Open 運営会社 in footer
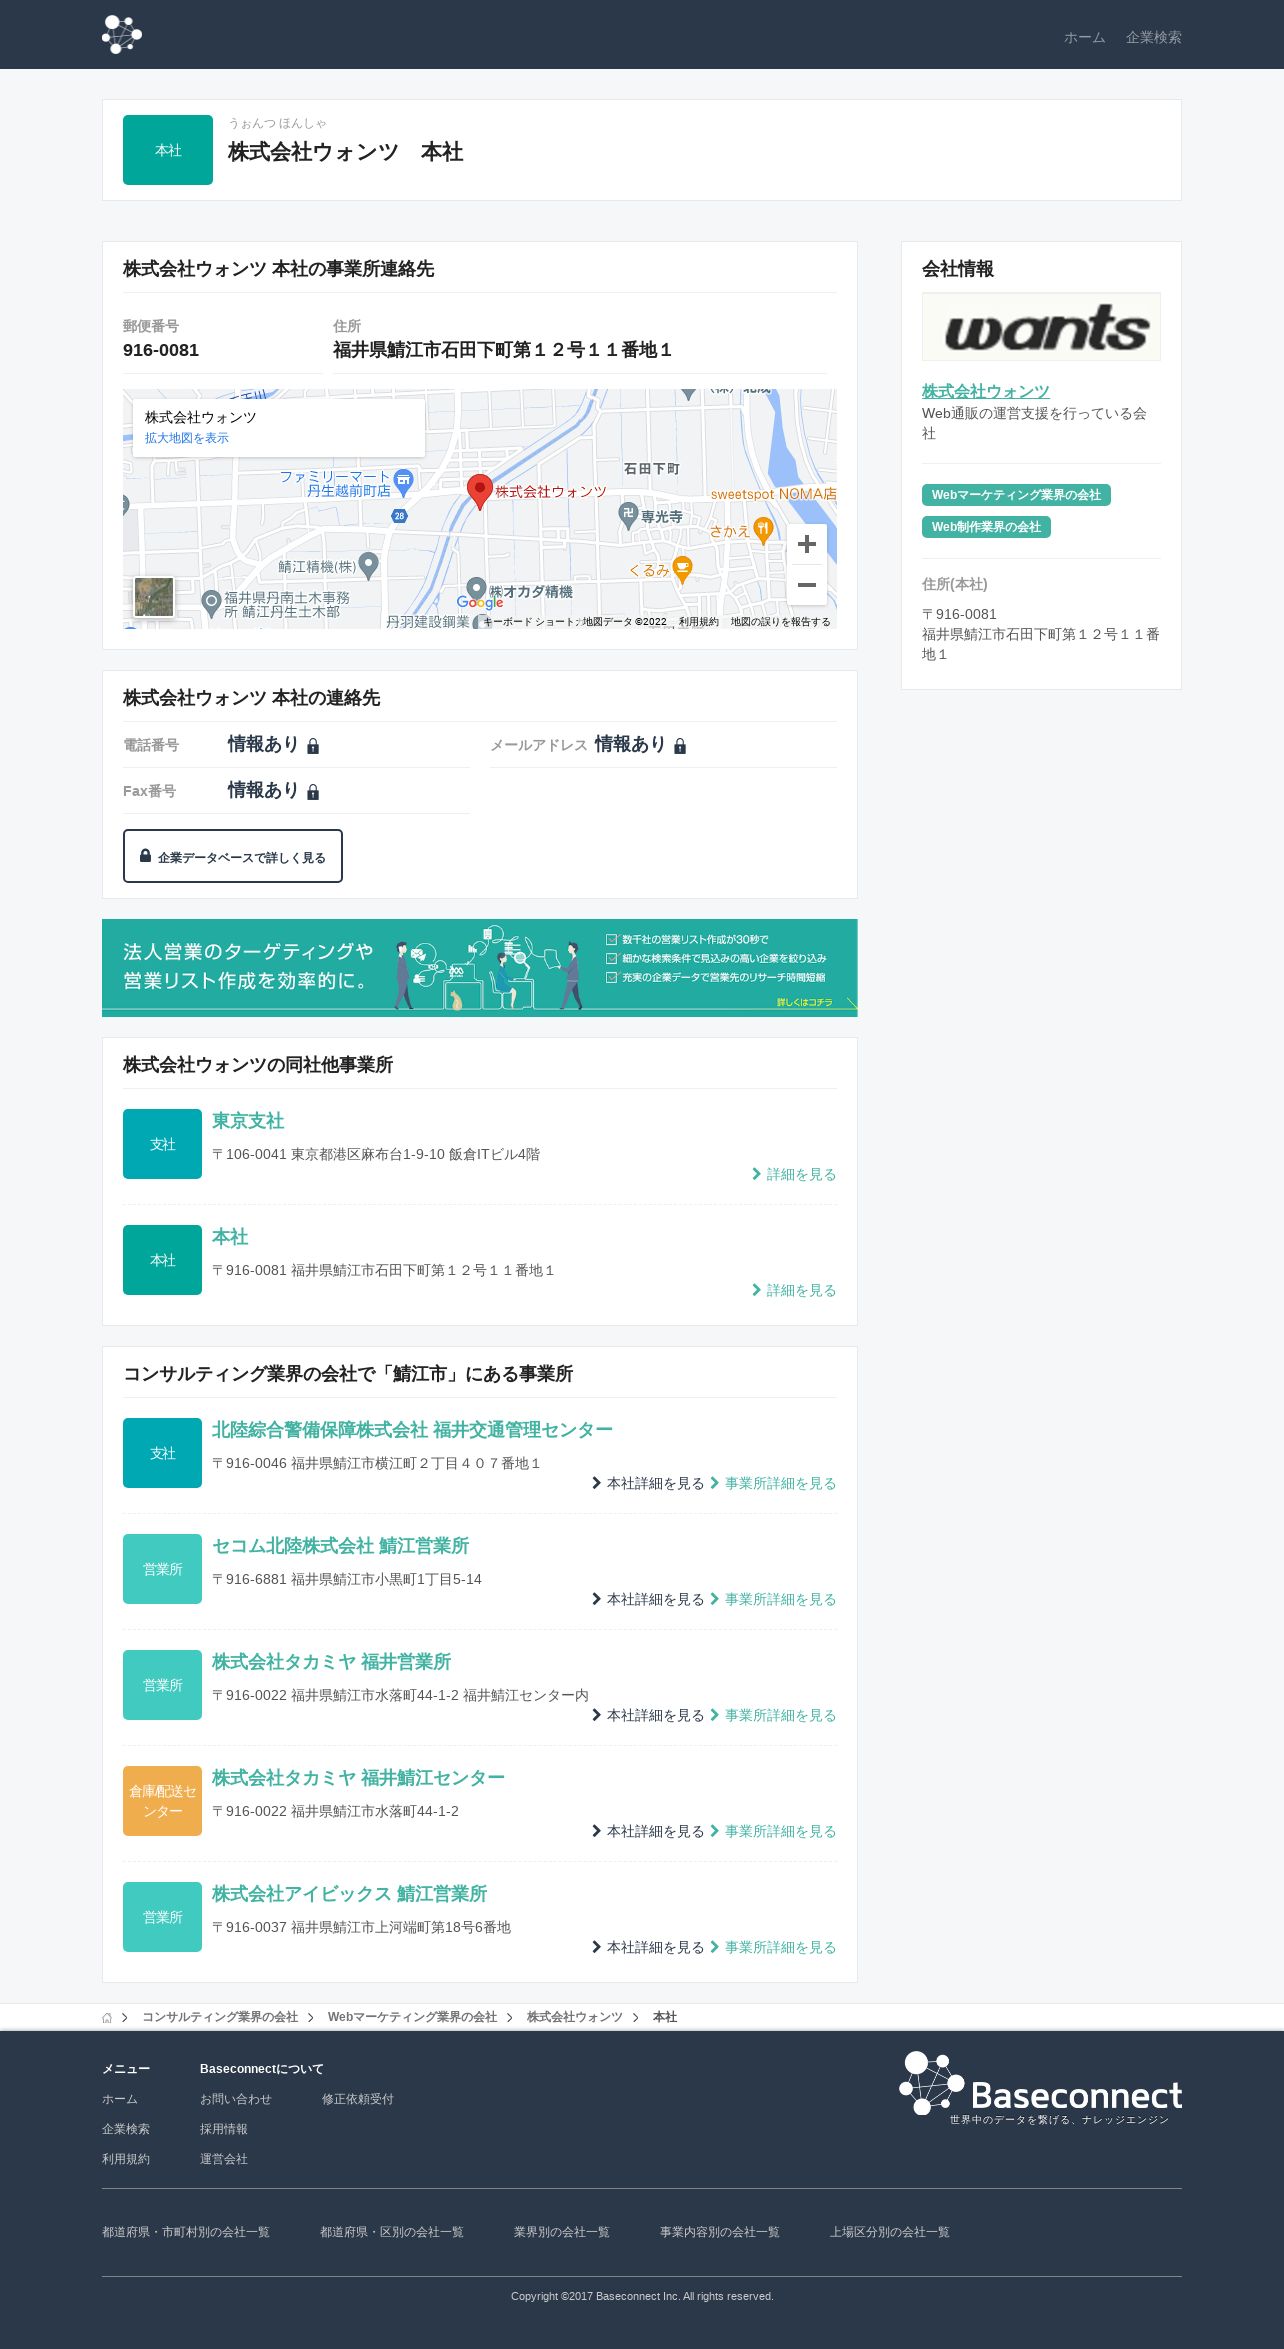1284x2349 pixels. click(224, 2159)
